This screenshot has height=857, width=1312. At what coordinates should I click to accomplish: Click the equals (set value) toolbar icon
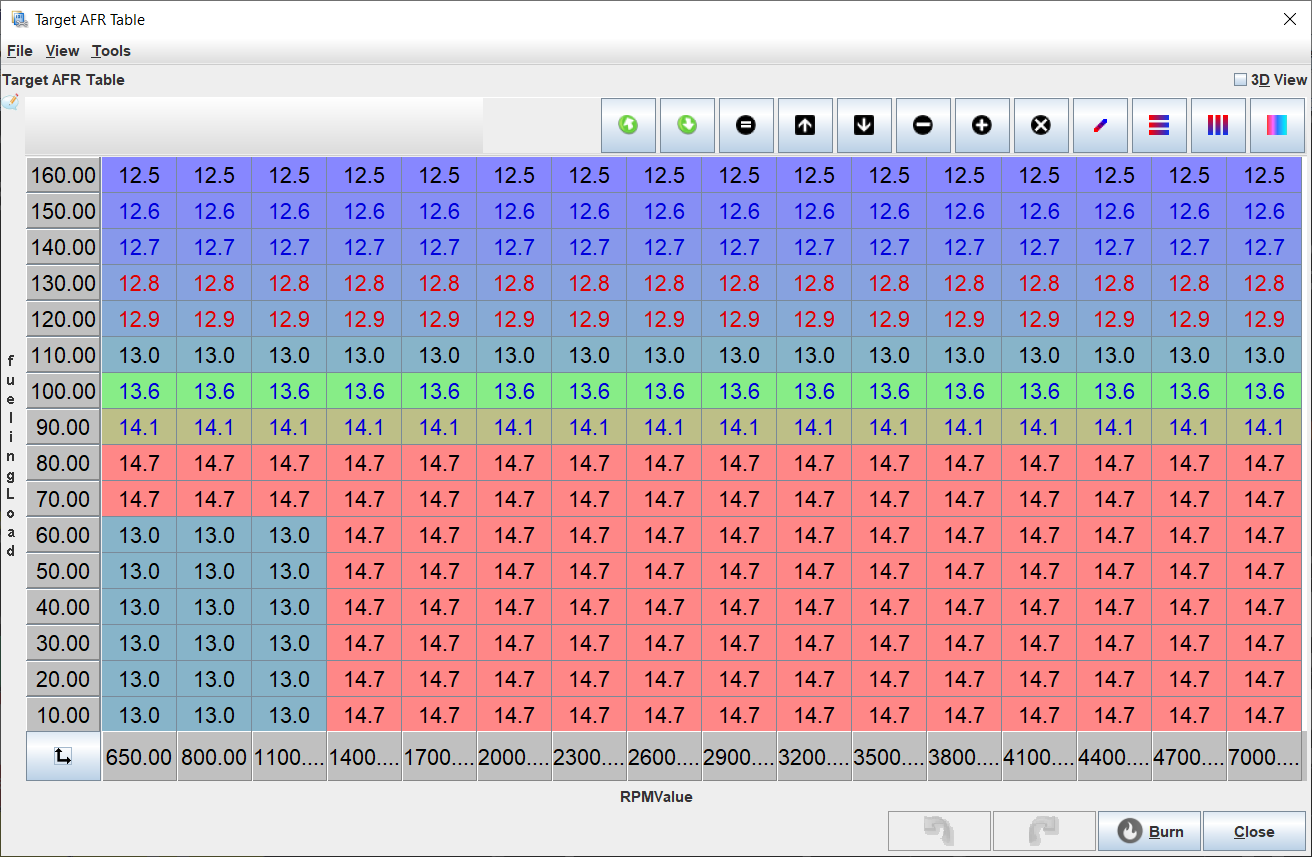(746, 125)
